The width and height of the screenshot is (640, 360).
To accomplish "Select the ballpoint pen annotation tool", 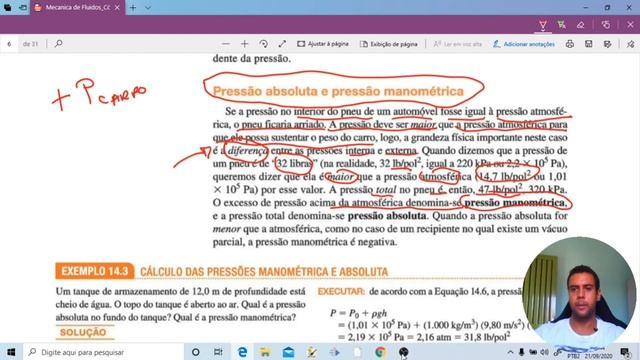I will 543,25.
